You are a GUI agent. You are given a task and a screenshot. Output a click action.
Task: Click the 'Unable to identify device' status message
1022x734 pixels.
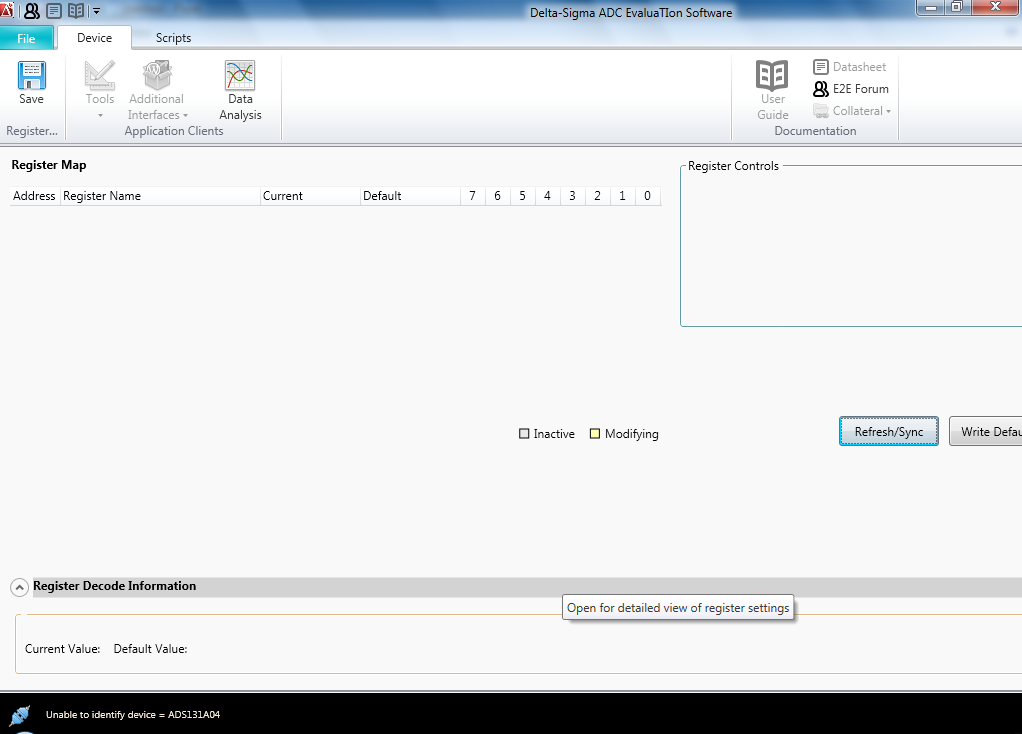point(133,714)
